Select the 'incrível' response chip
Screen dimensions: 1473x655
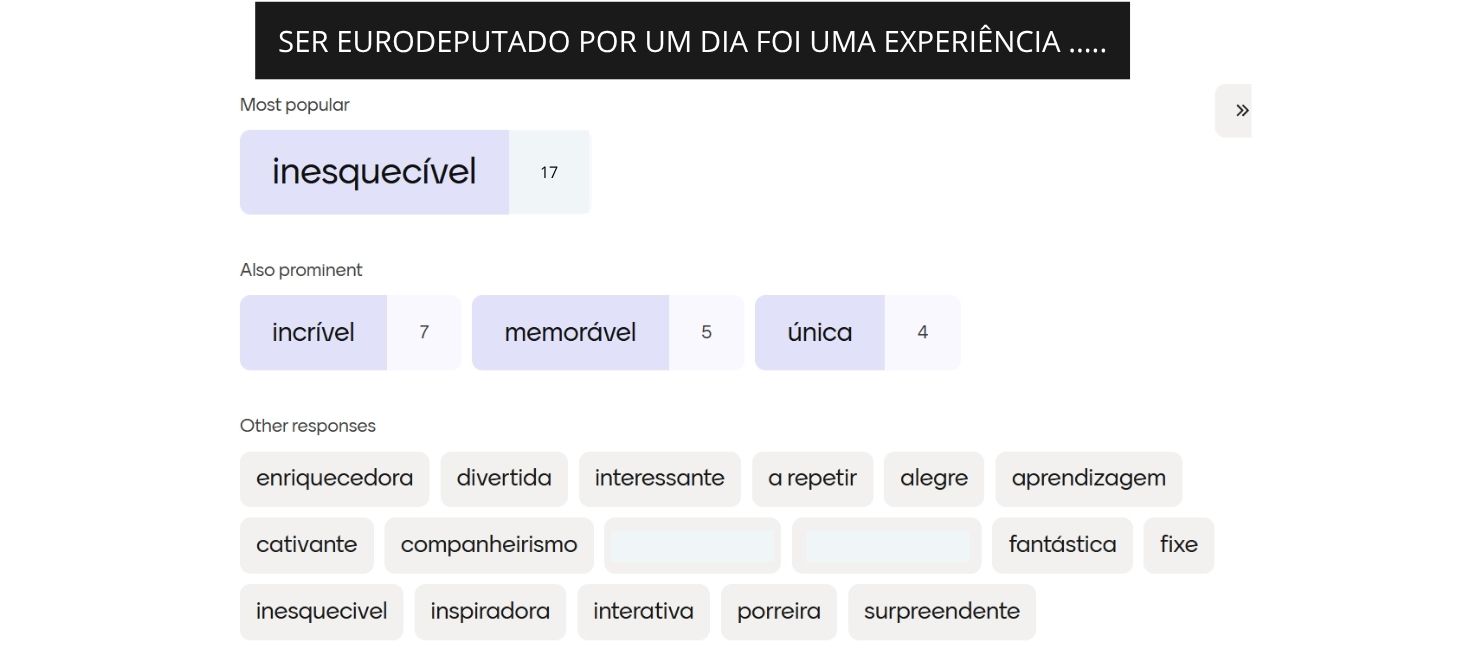click(313, 332)
